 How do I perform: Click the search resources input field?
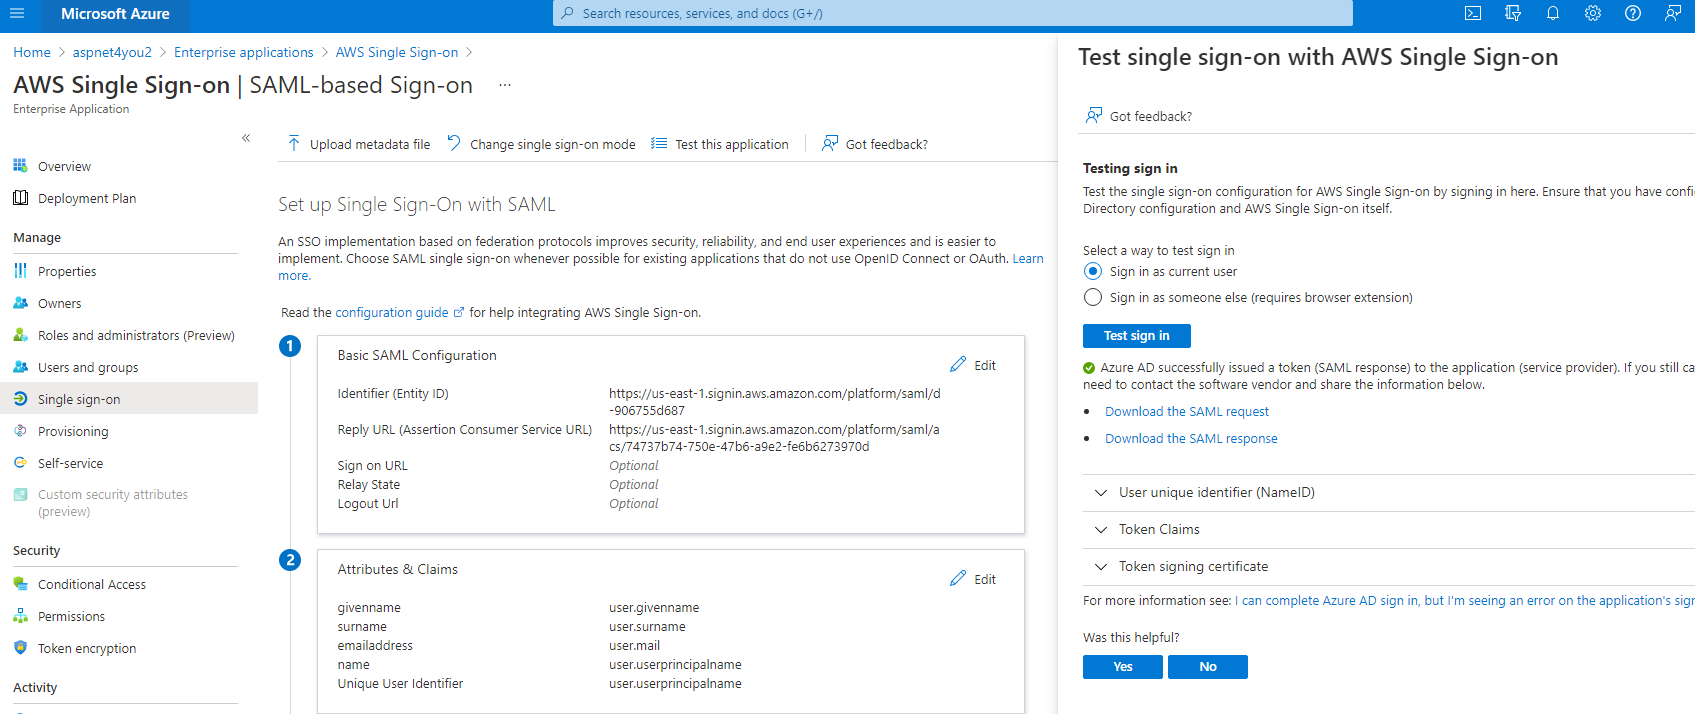(952, 14)
